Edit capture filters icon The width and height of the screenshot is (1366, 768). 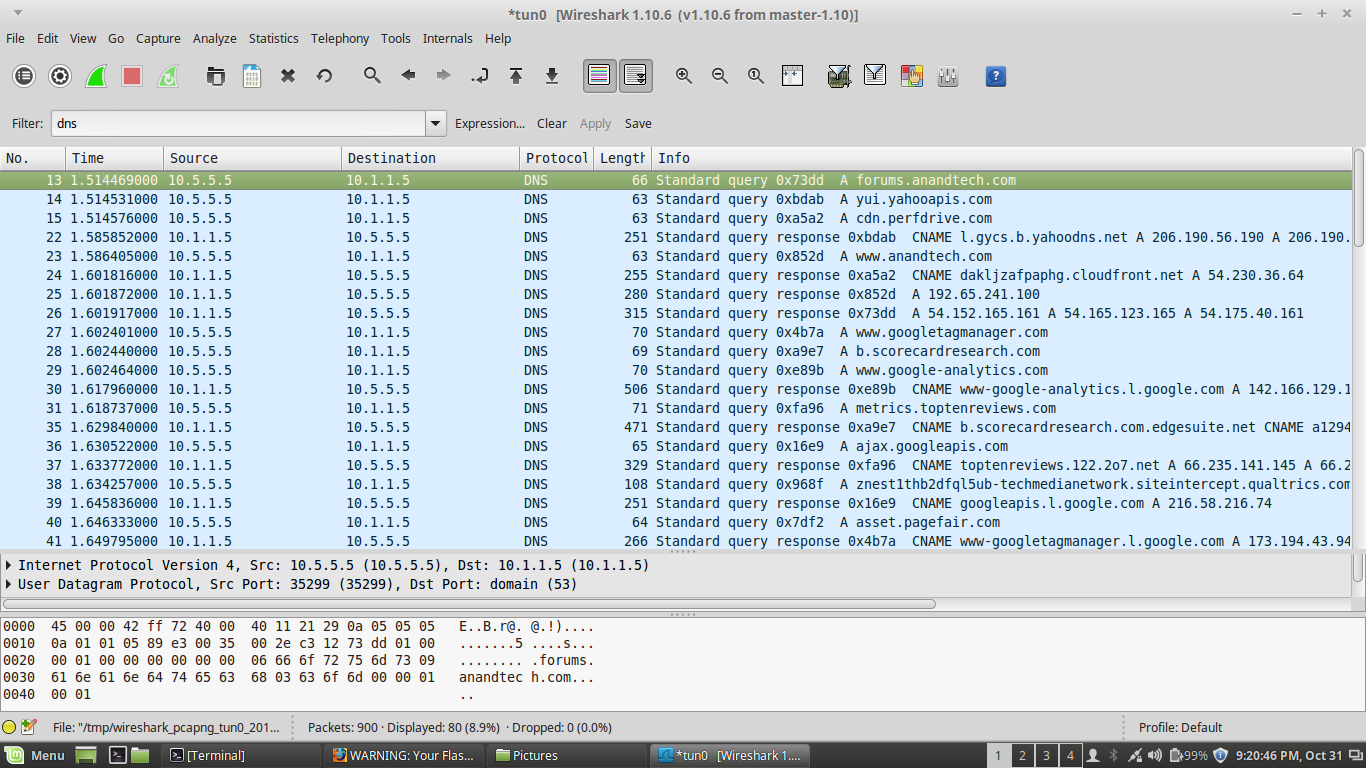839,76
